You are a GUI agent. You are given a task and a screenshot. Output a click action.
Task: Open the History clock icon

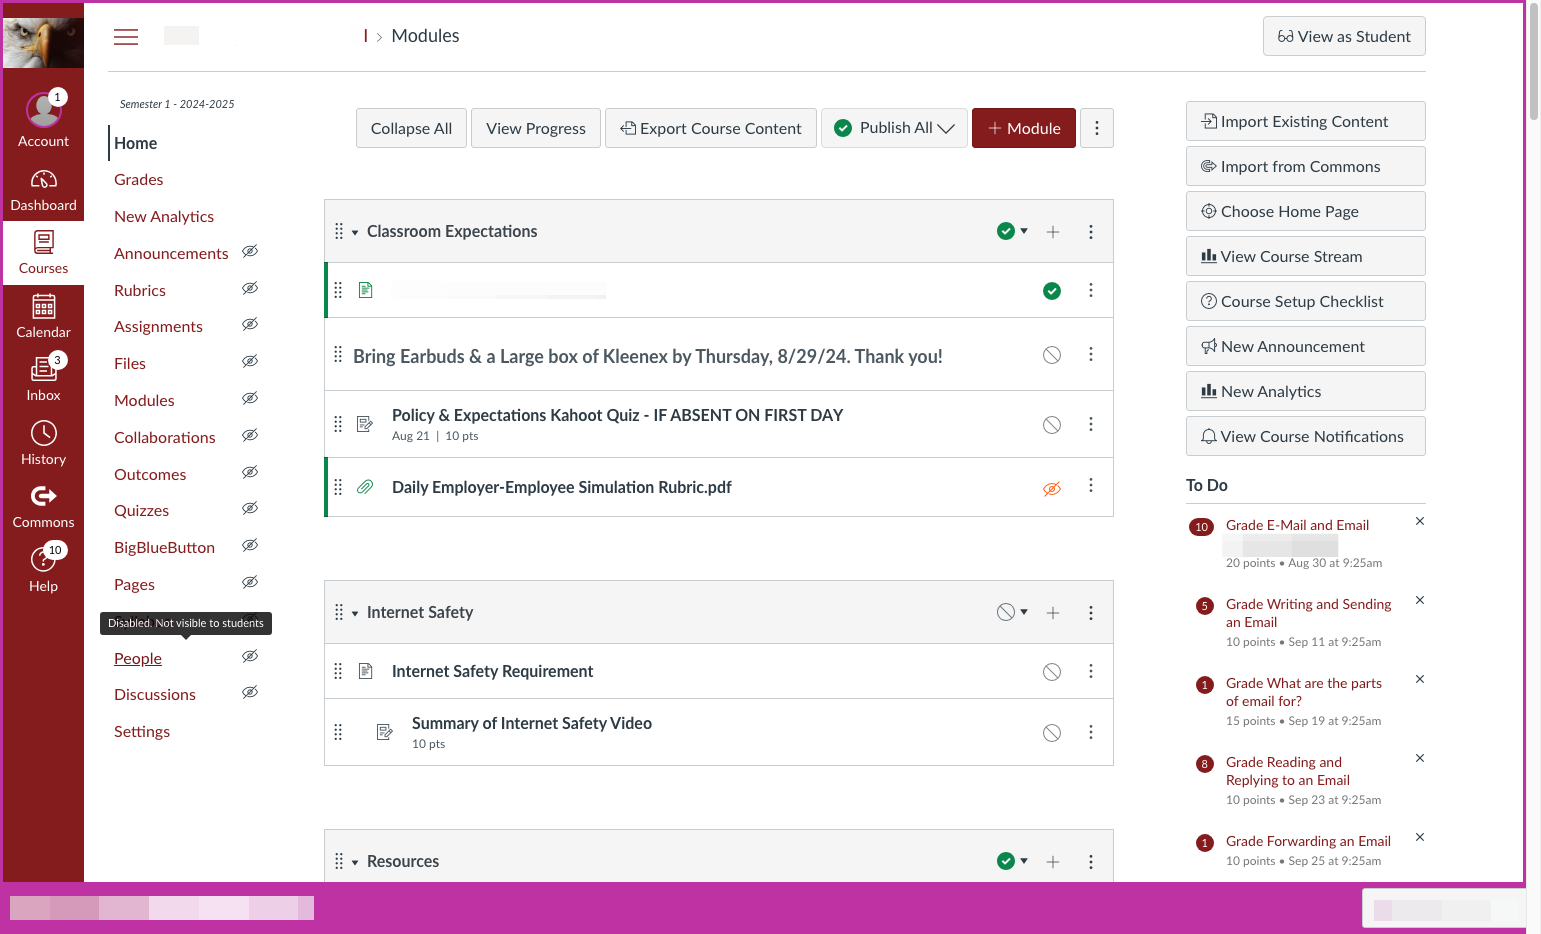coord(43,433)
